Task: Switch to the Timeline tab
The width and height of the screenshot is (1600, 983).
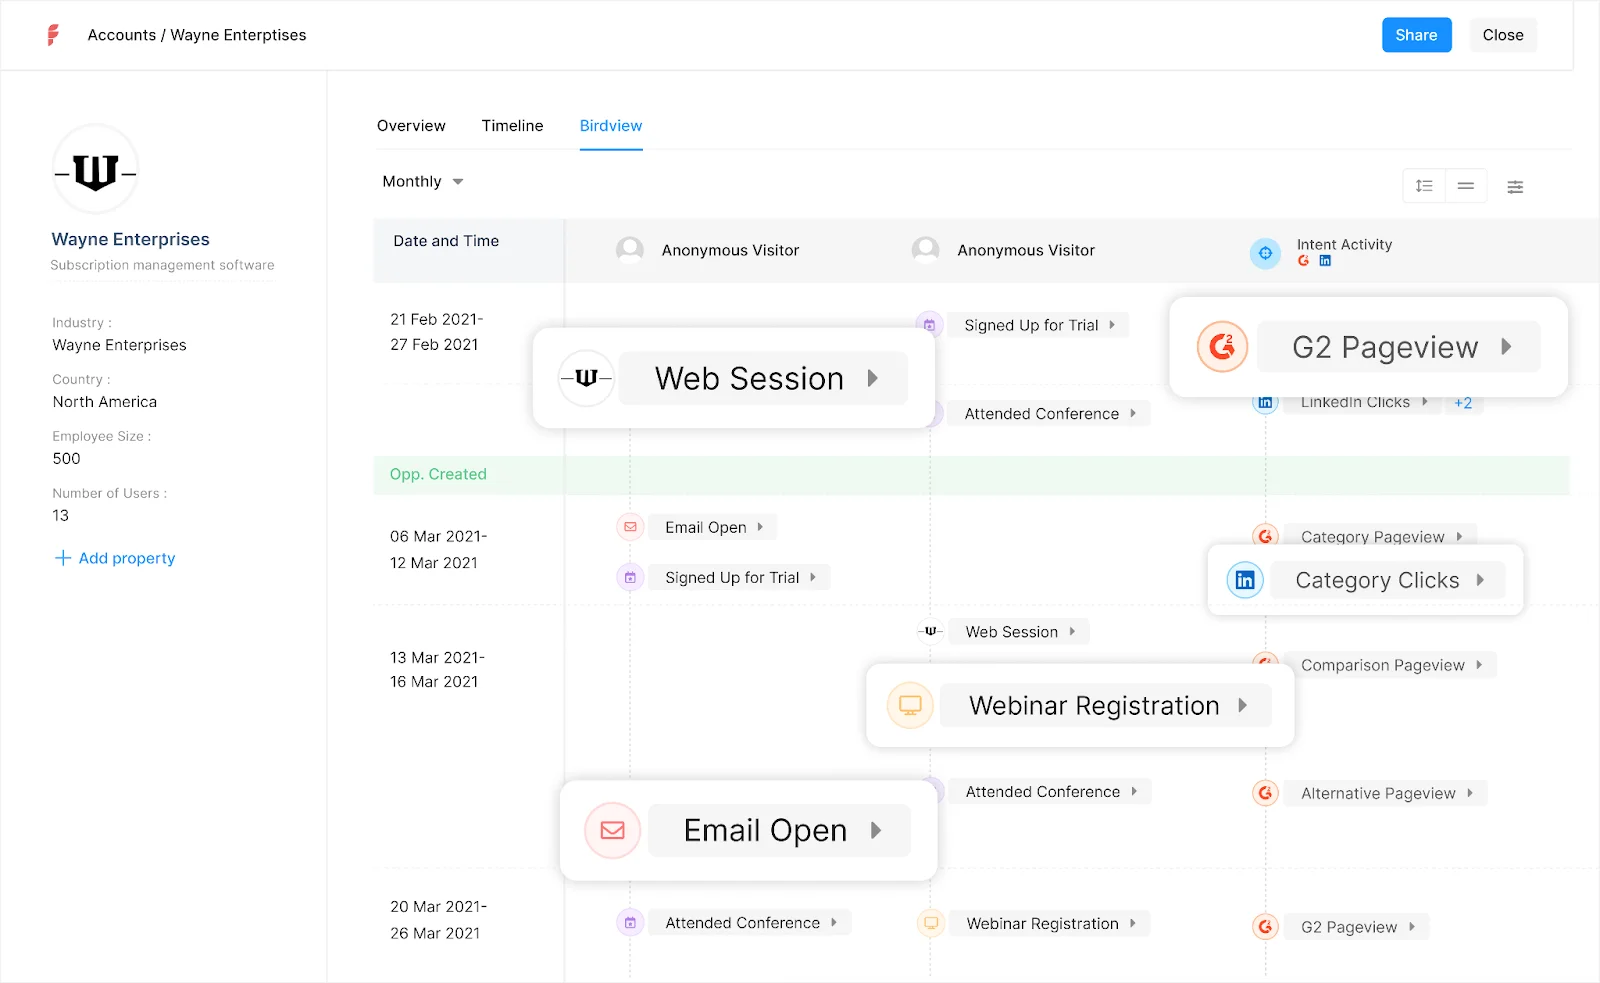Action: [512, 126]
